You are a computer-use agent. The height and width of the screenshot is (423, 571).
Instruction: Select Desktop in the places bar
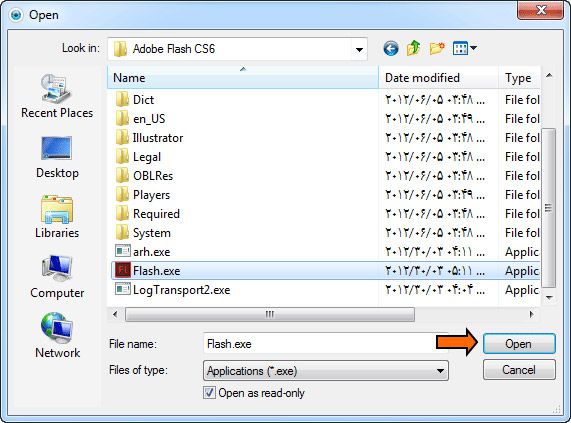click(x=57, y=158)
